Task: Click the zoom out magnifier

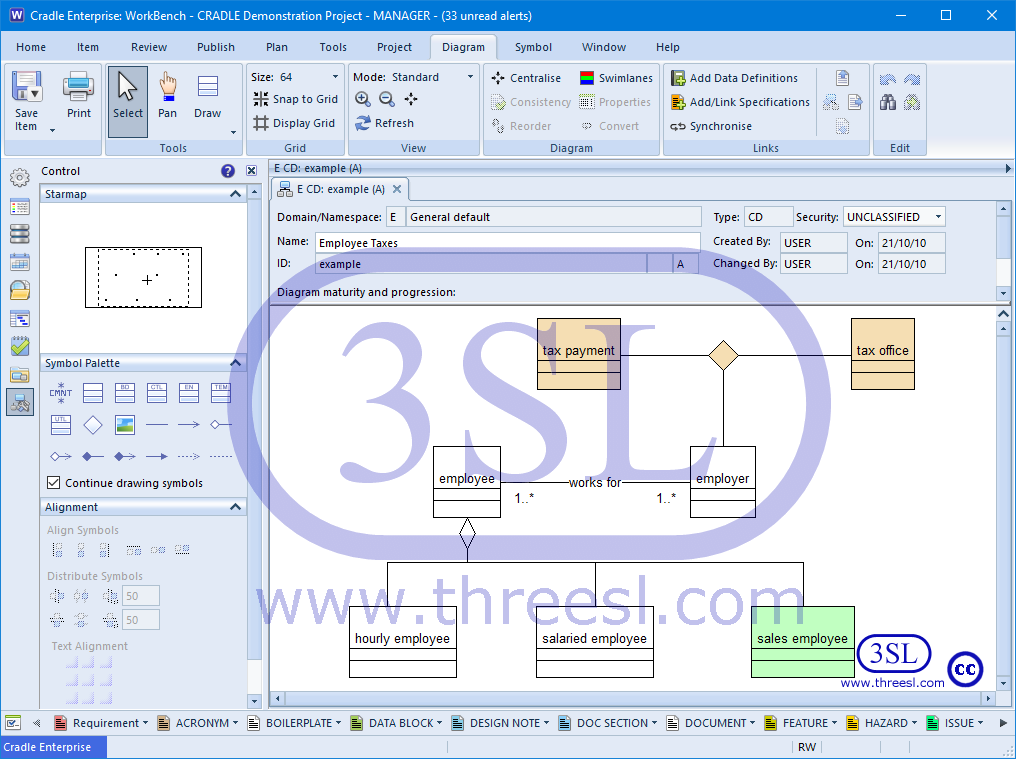Action: 387,99
